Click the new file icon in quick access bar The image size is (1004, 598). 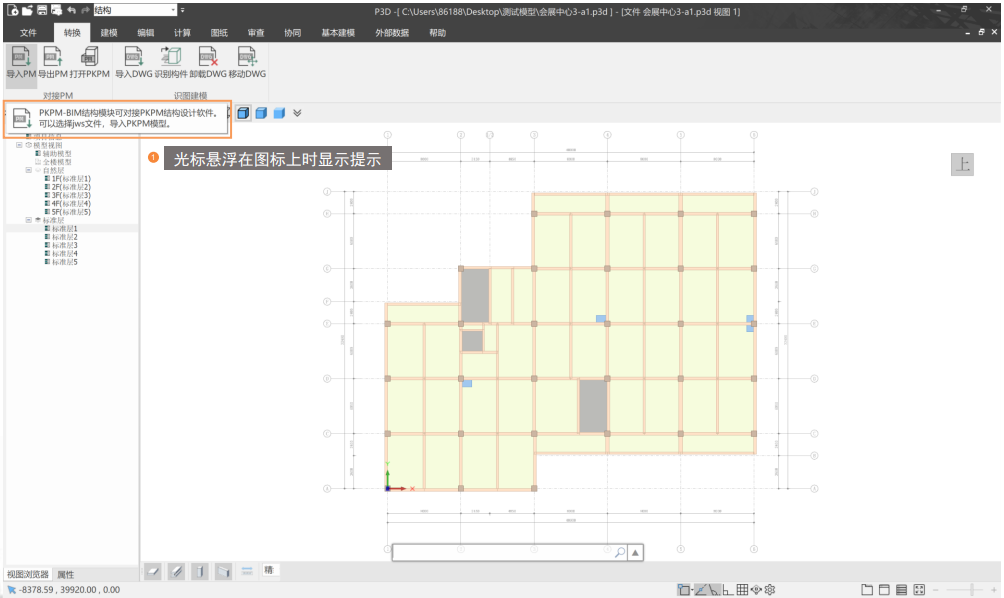13,10
